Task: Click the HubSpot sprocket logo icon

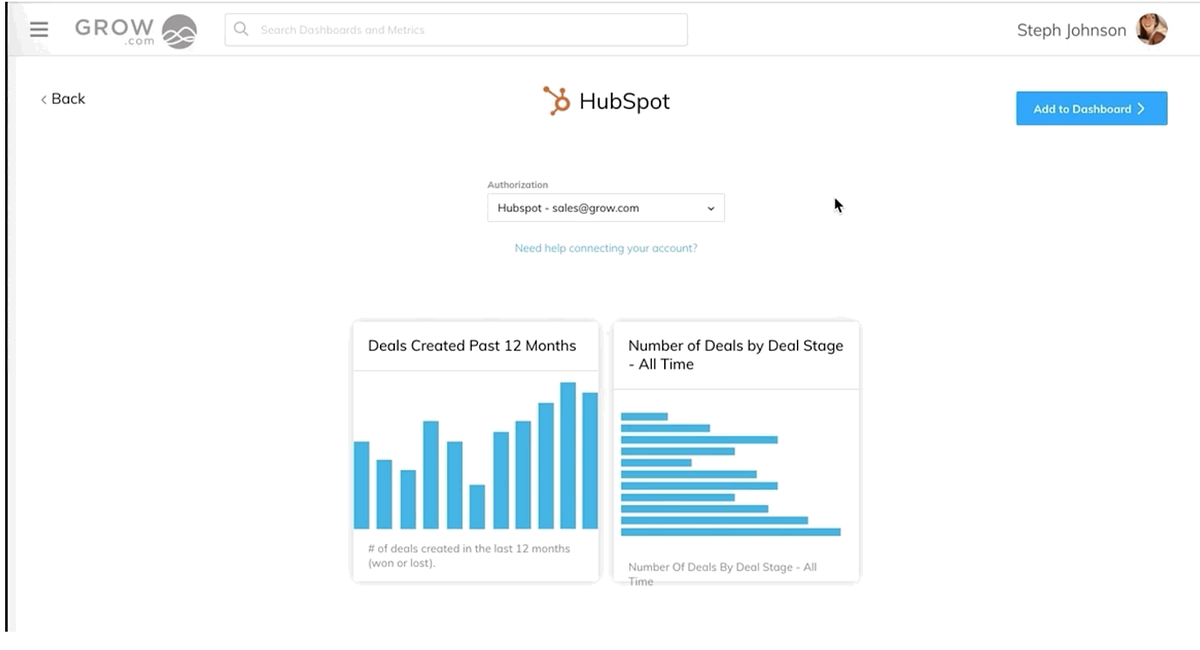Action: (556, 100)
